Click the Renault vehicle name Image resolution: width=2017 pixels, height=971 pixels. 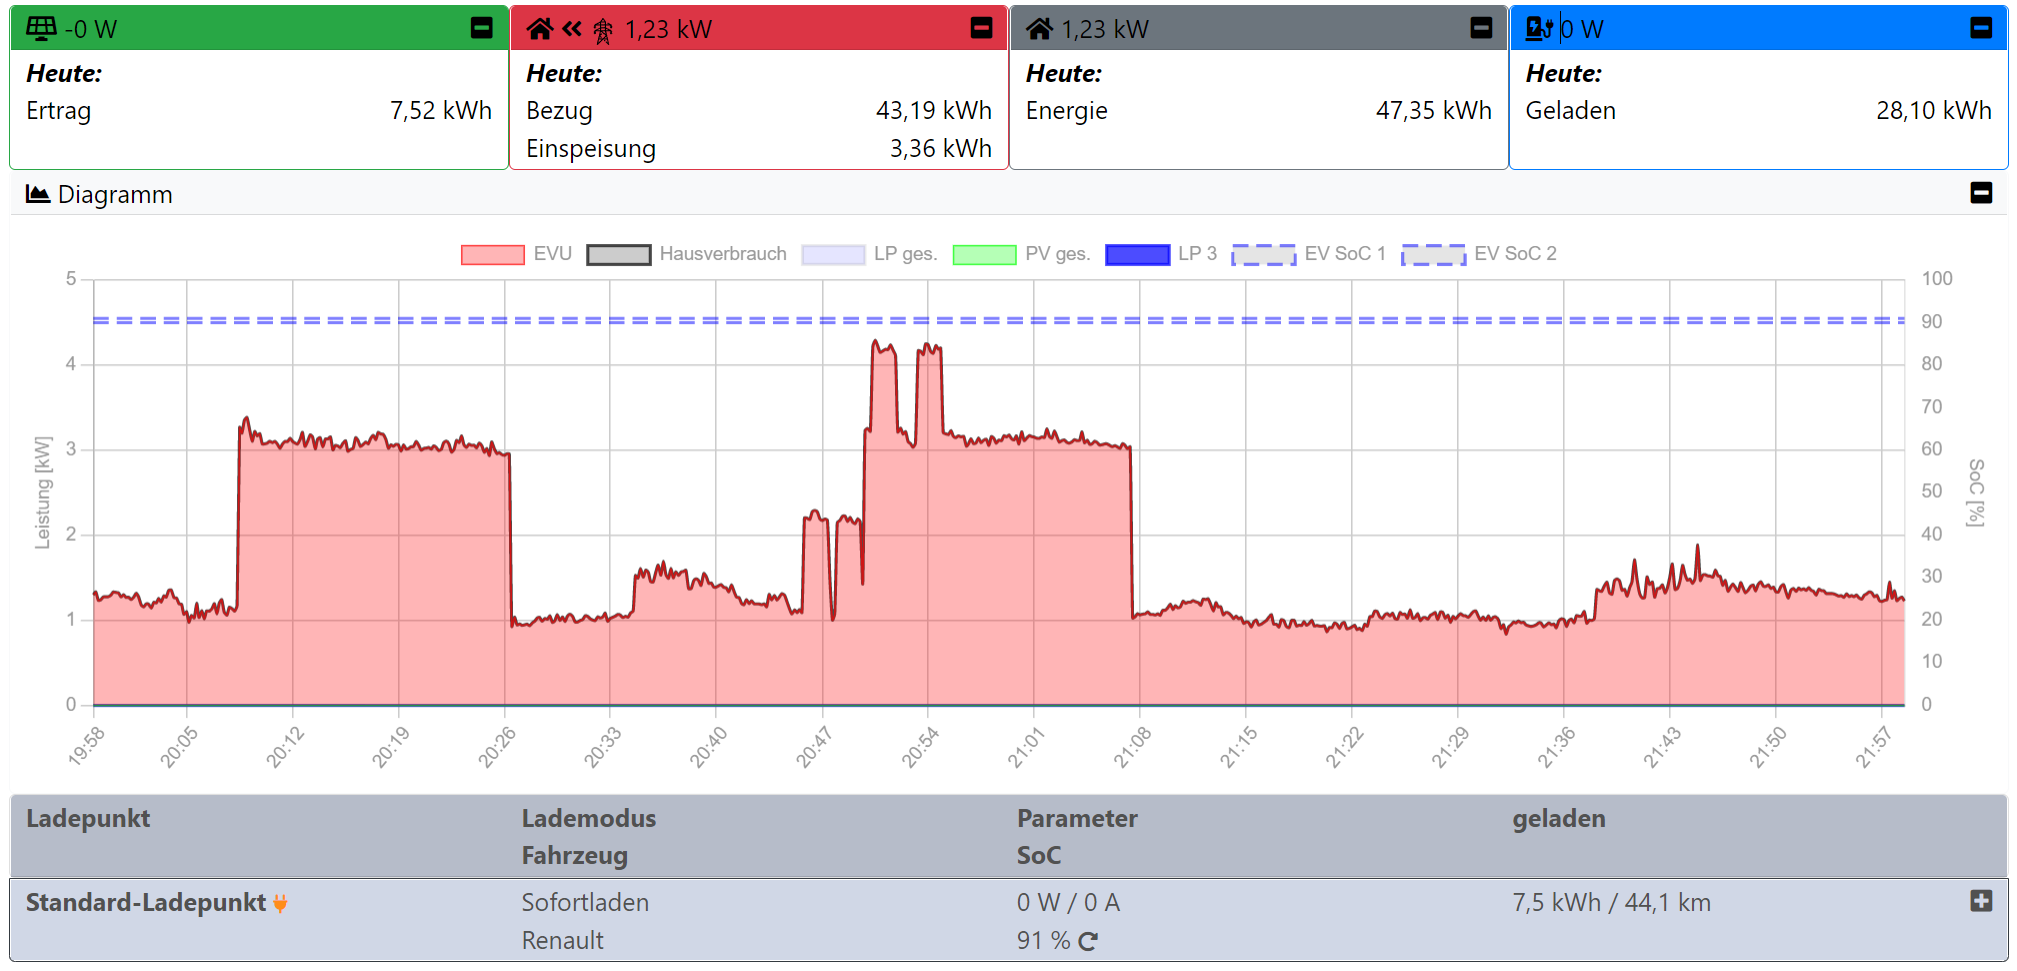click(563, 941)
